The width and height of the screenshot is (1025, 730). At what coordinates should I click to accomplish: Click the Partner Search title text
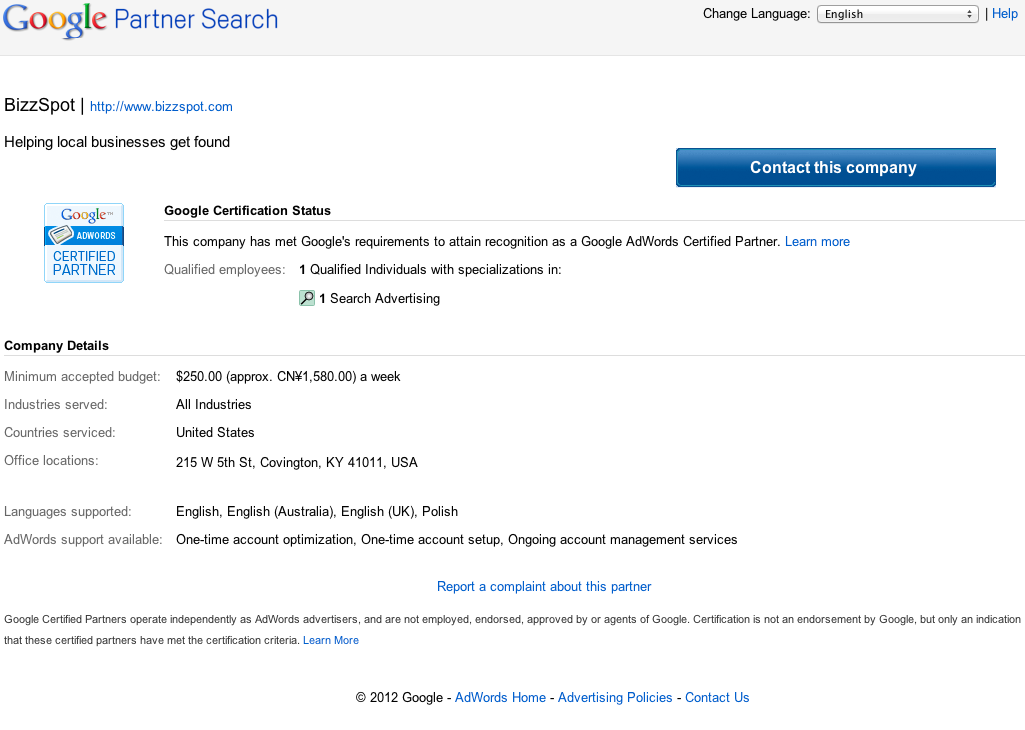click(x=196, y=20)
